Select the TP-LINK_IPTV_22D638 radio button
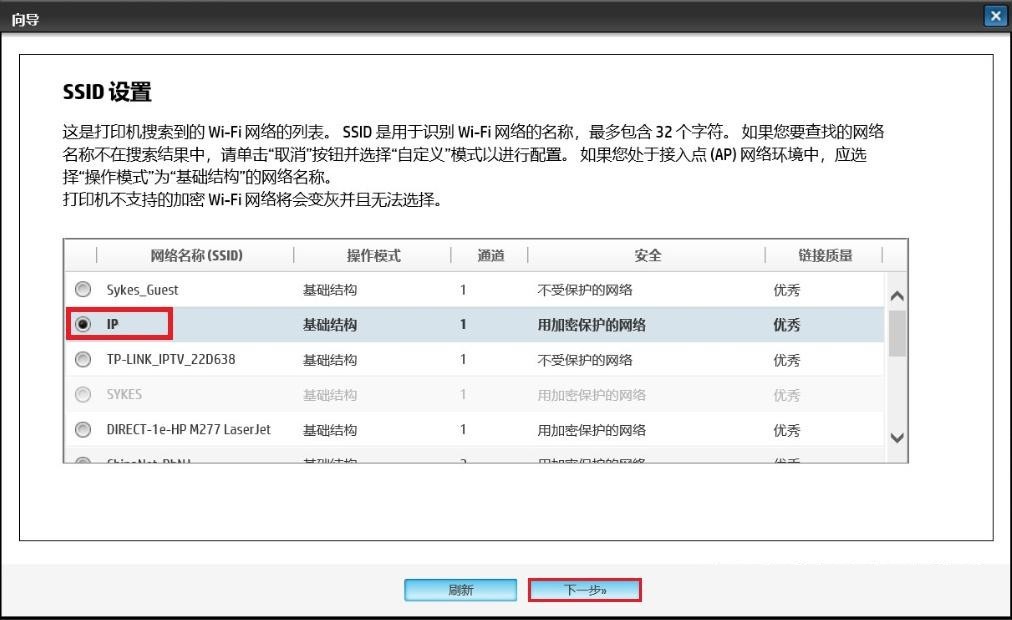 point(83,359)
